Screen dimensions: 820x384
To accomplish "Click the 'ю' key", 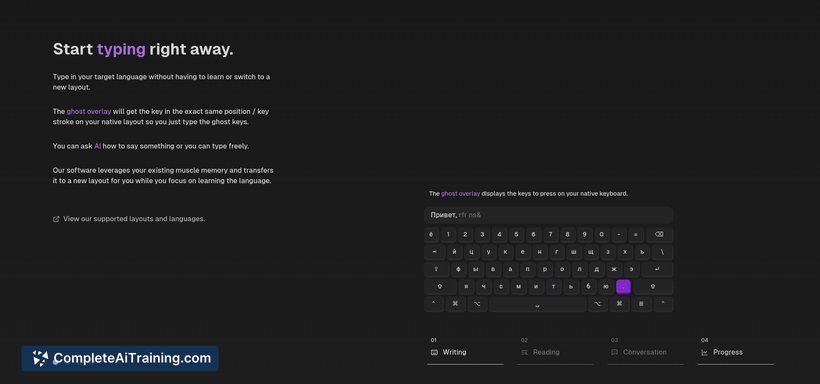I will pos(606,287).
